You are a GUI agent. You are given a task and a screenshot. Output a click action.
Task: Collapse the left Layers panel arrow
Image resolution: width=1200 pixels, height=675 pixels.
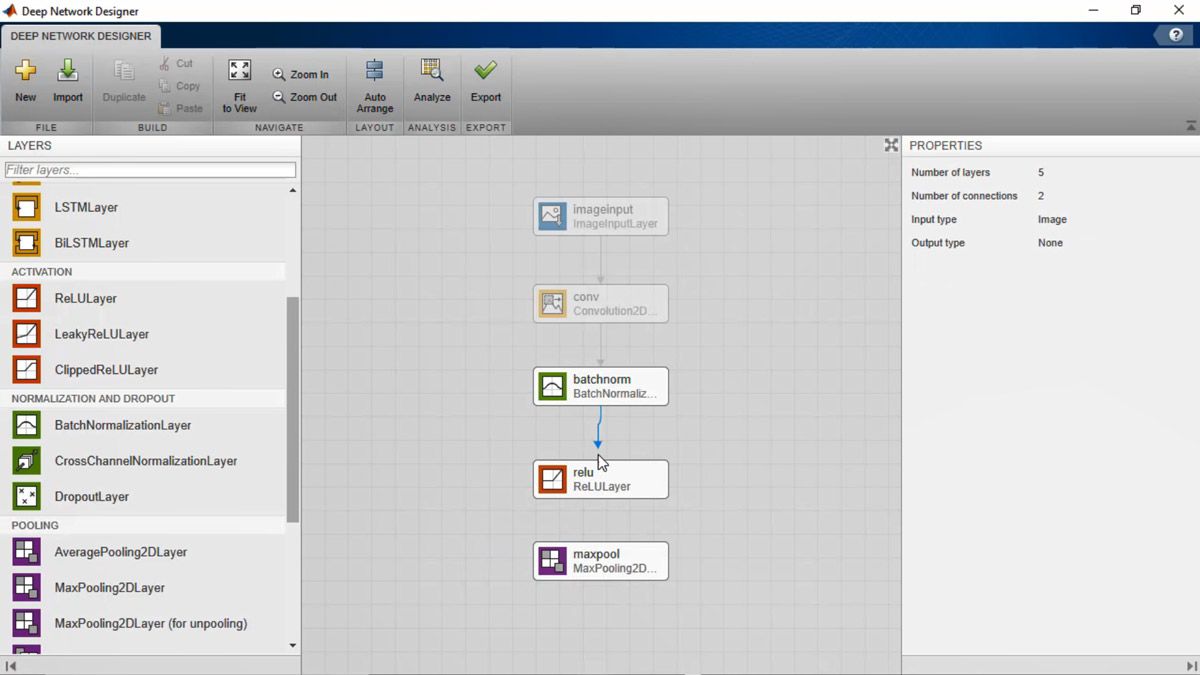[x=11, y=666]
